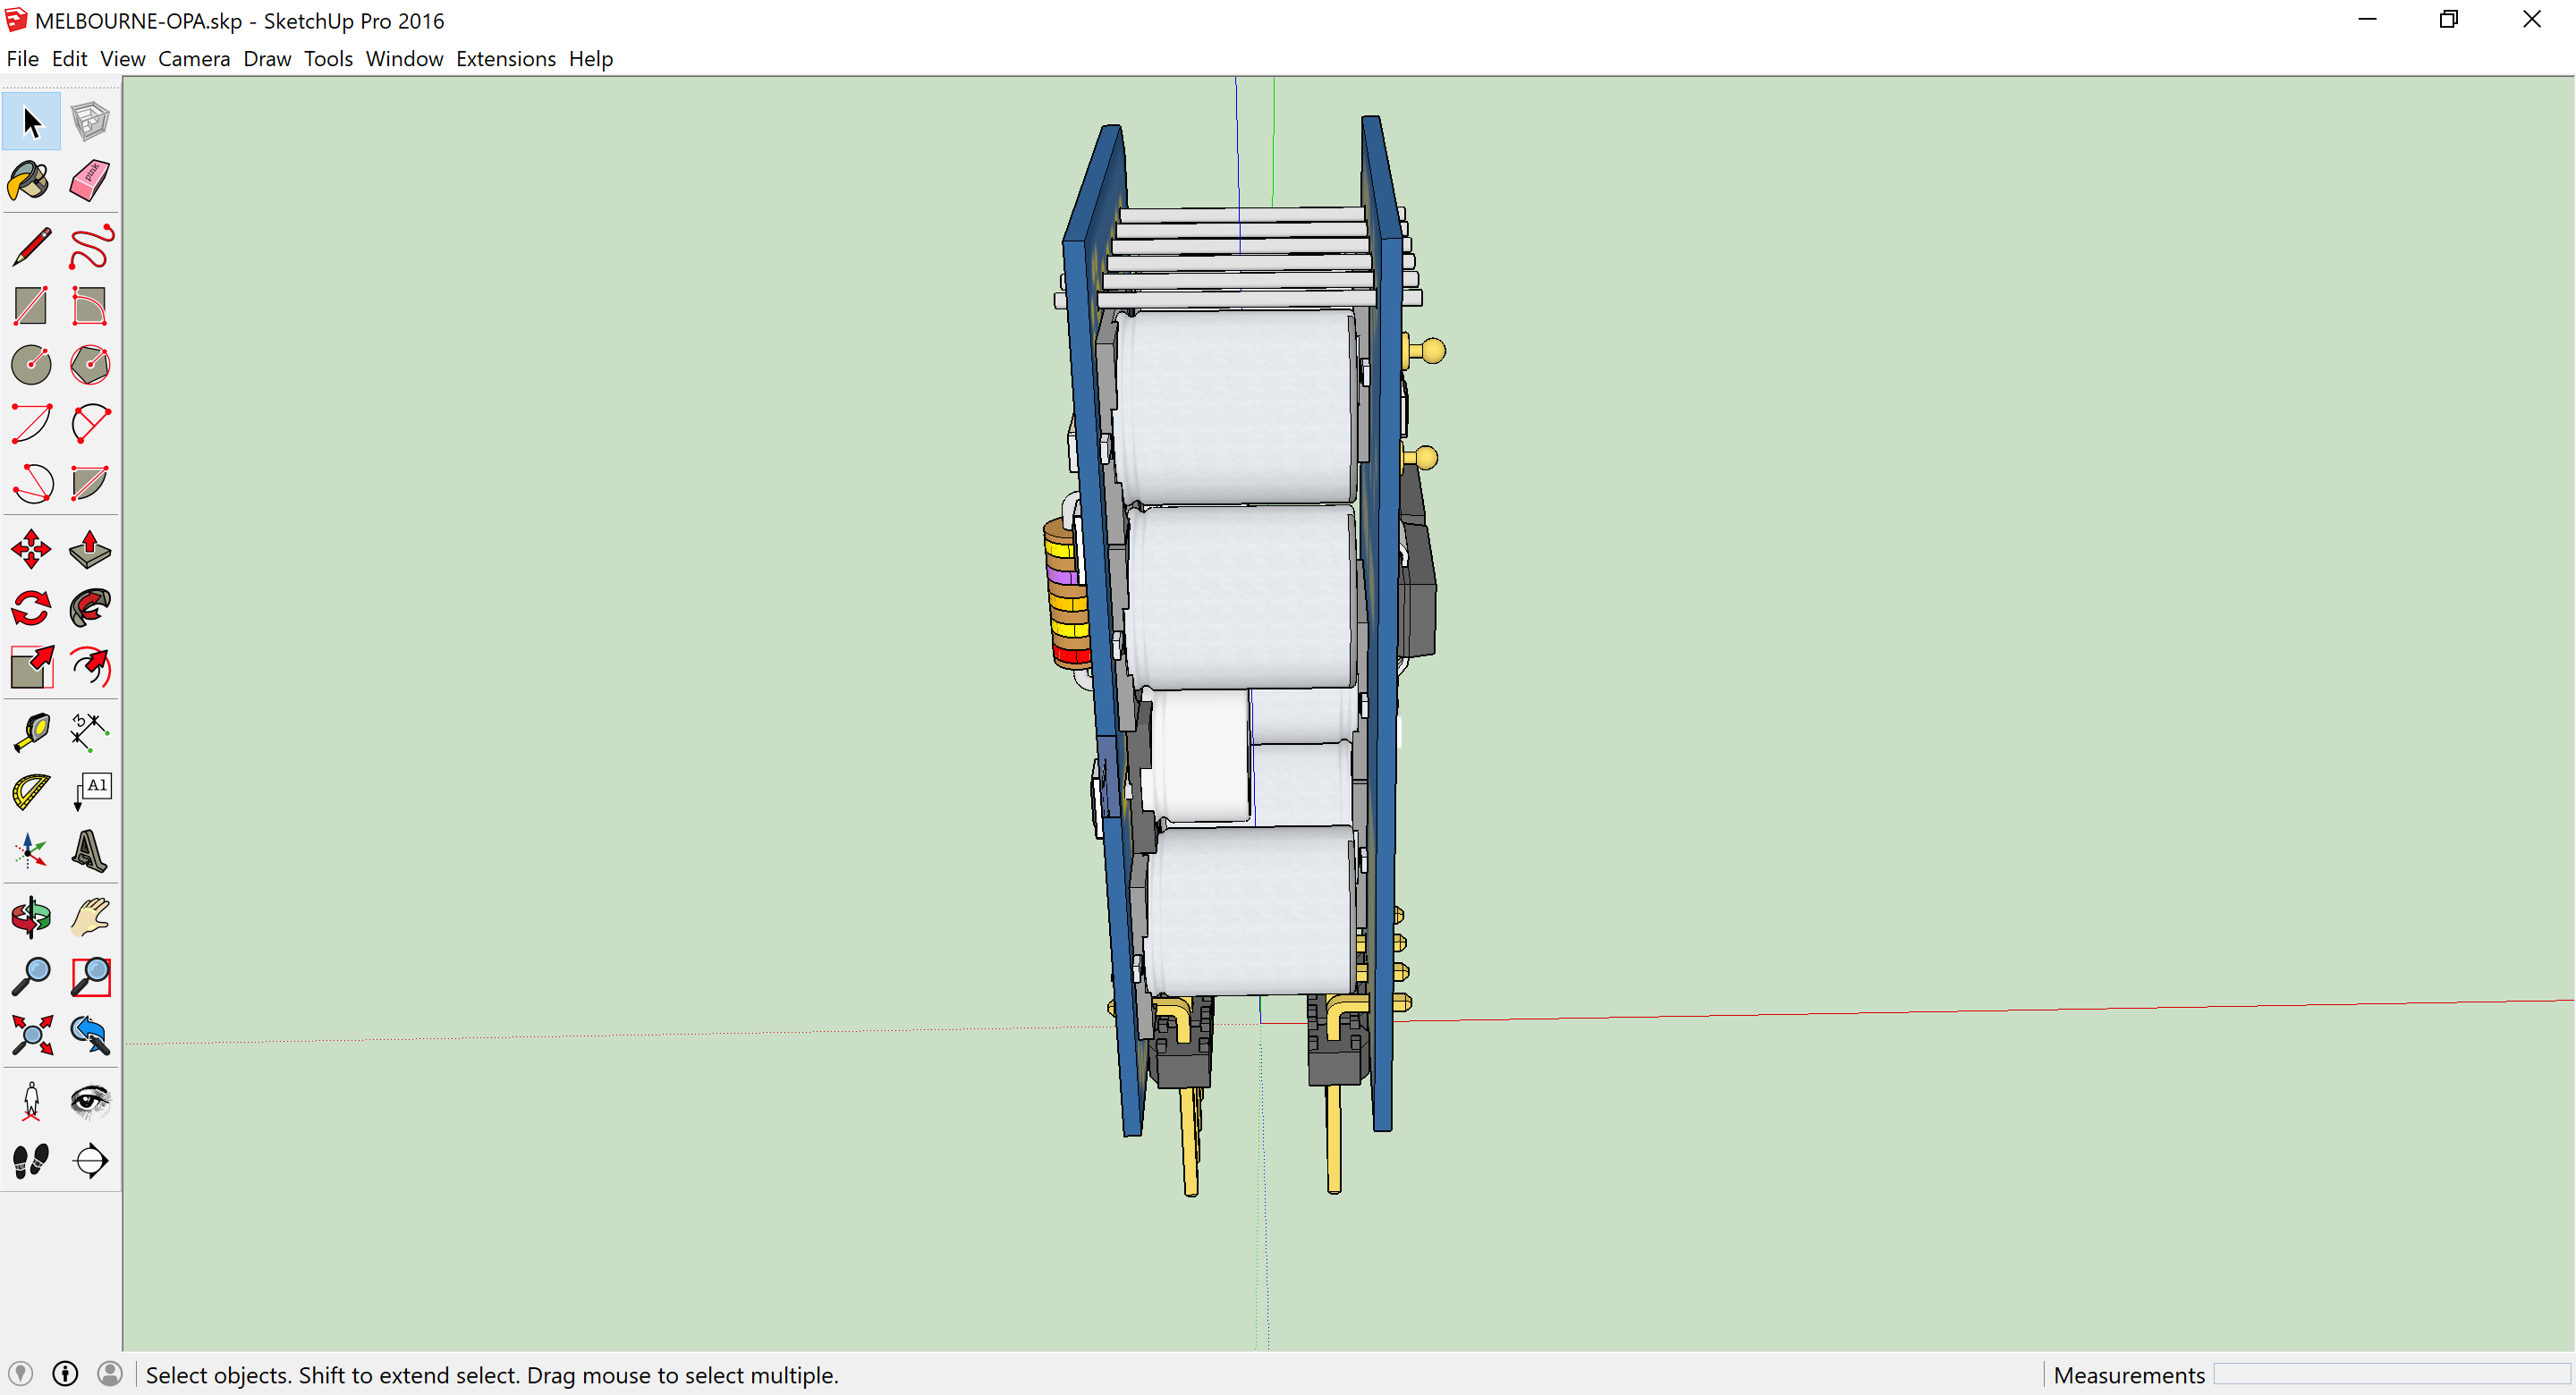Pick the Pie arc tool
This screenshot has width=2576, height=1395.
point(90,483)
